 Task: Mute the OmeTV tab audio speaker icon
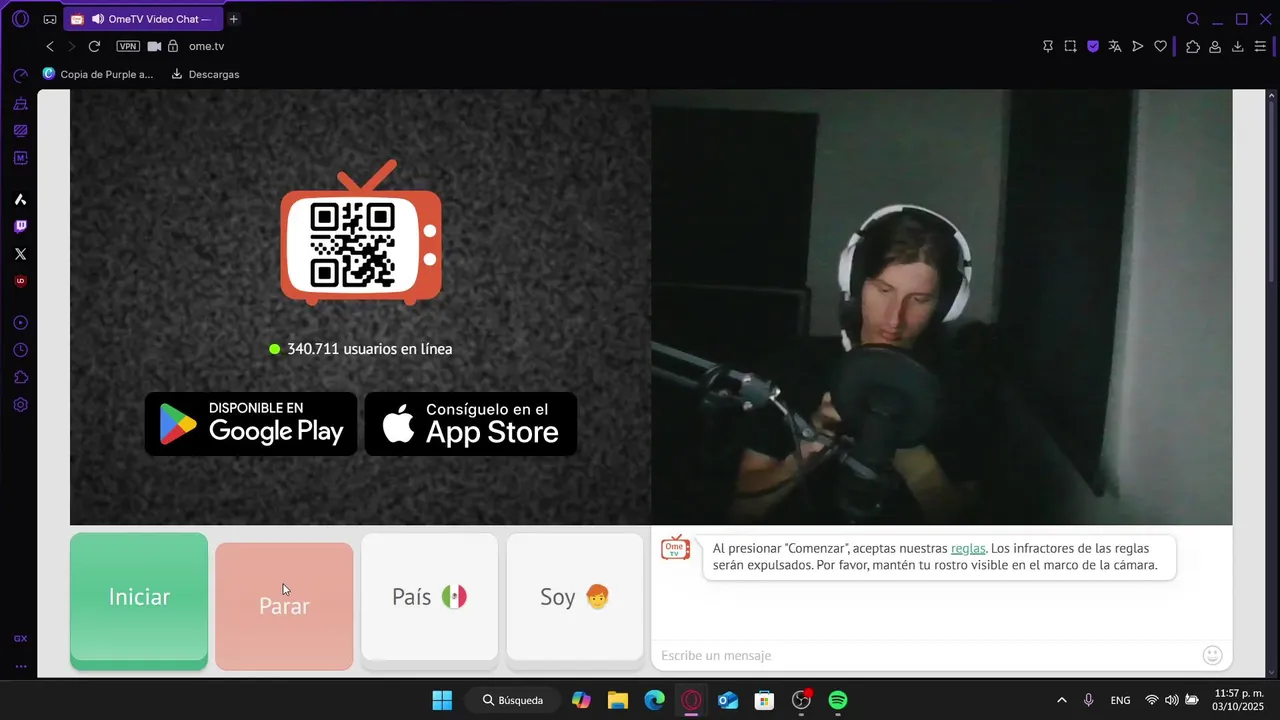[97, 19]
